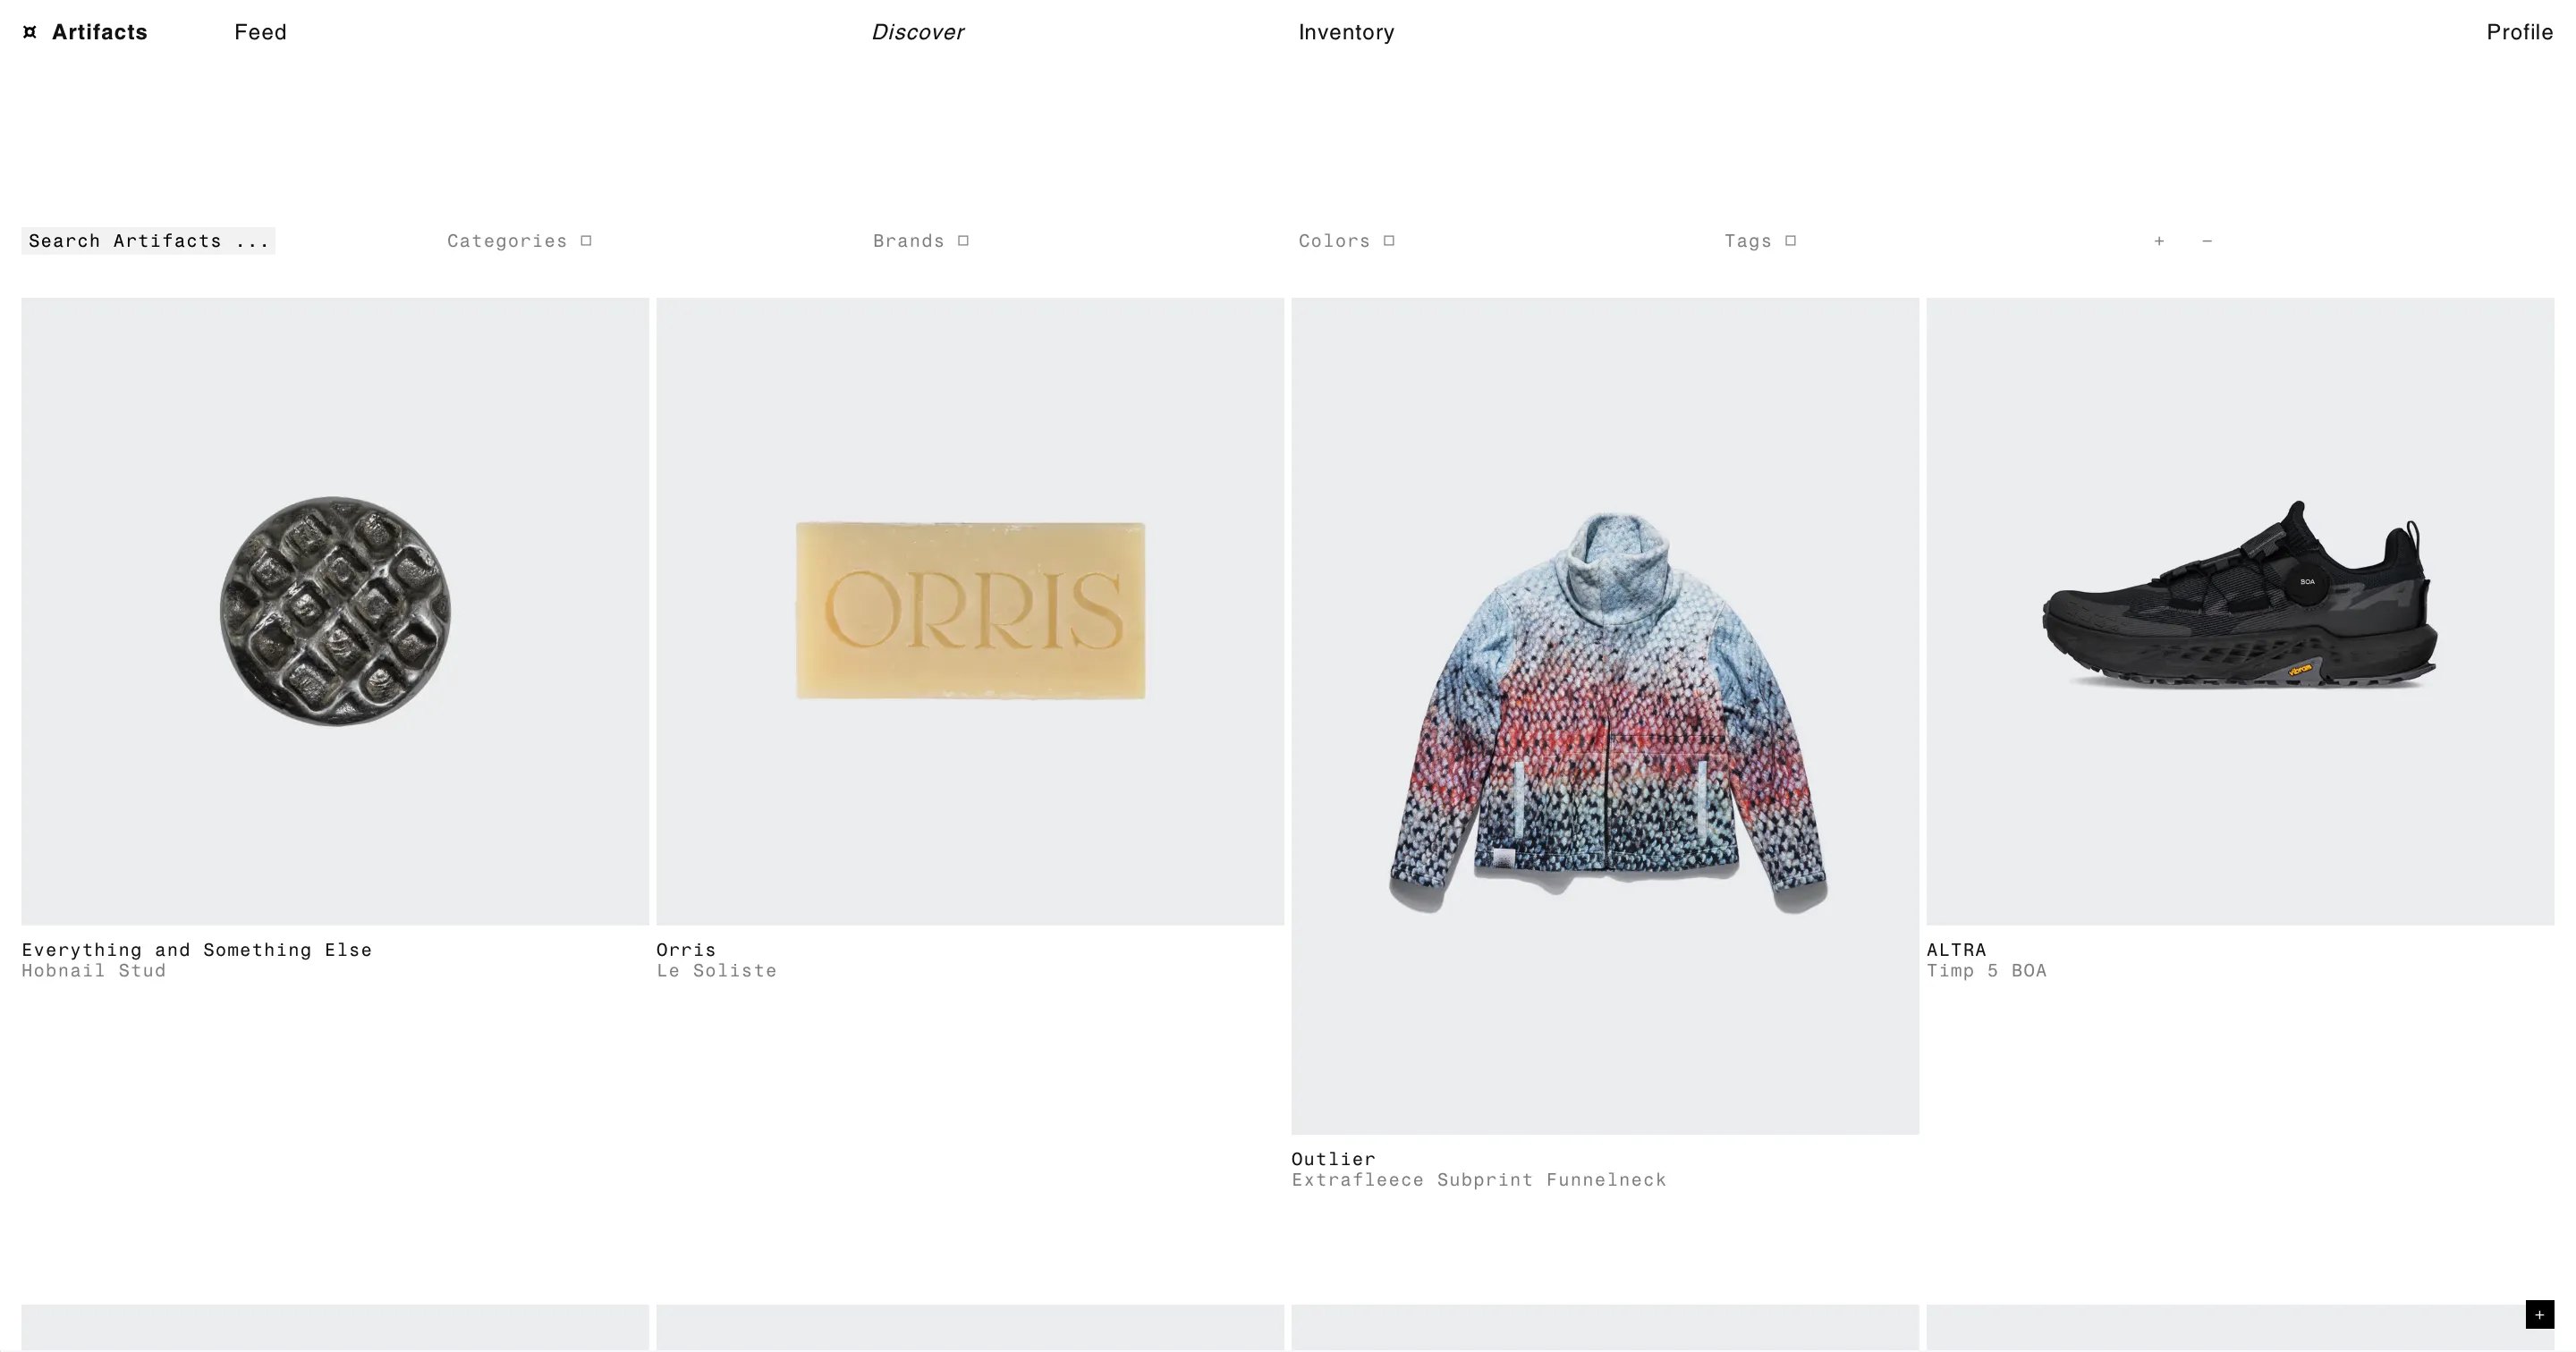This screenshot has width=2576, height=1352.
Task: Open the Hobnail Stud product image
Action: [335, 611]
